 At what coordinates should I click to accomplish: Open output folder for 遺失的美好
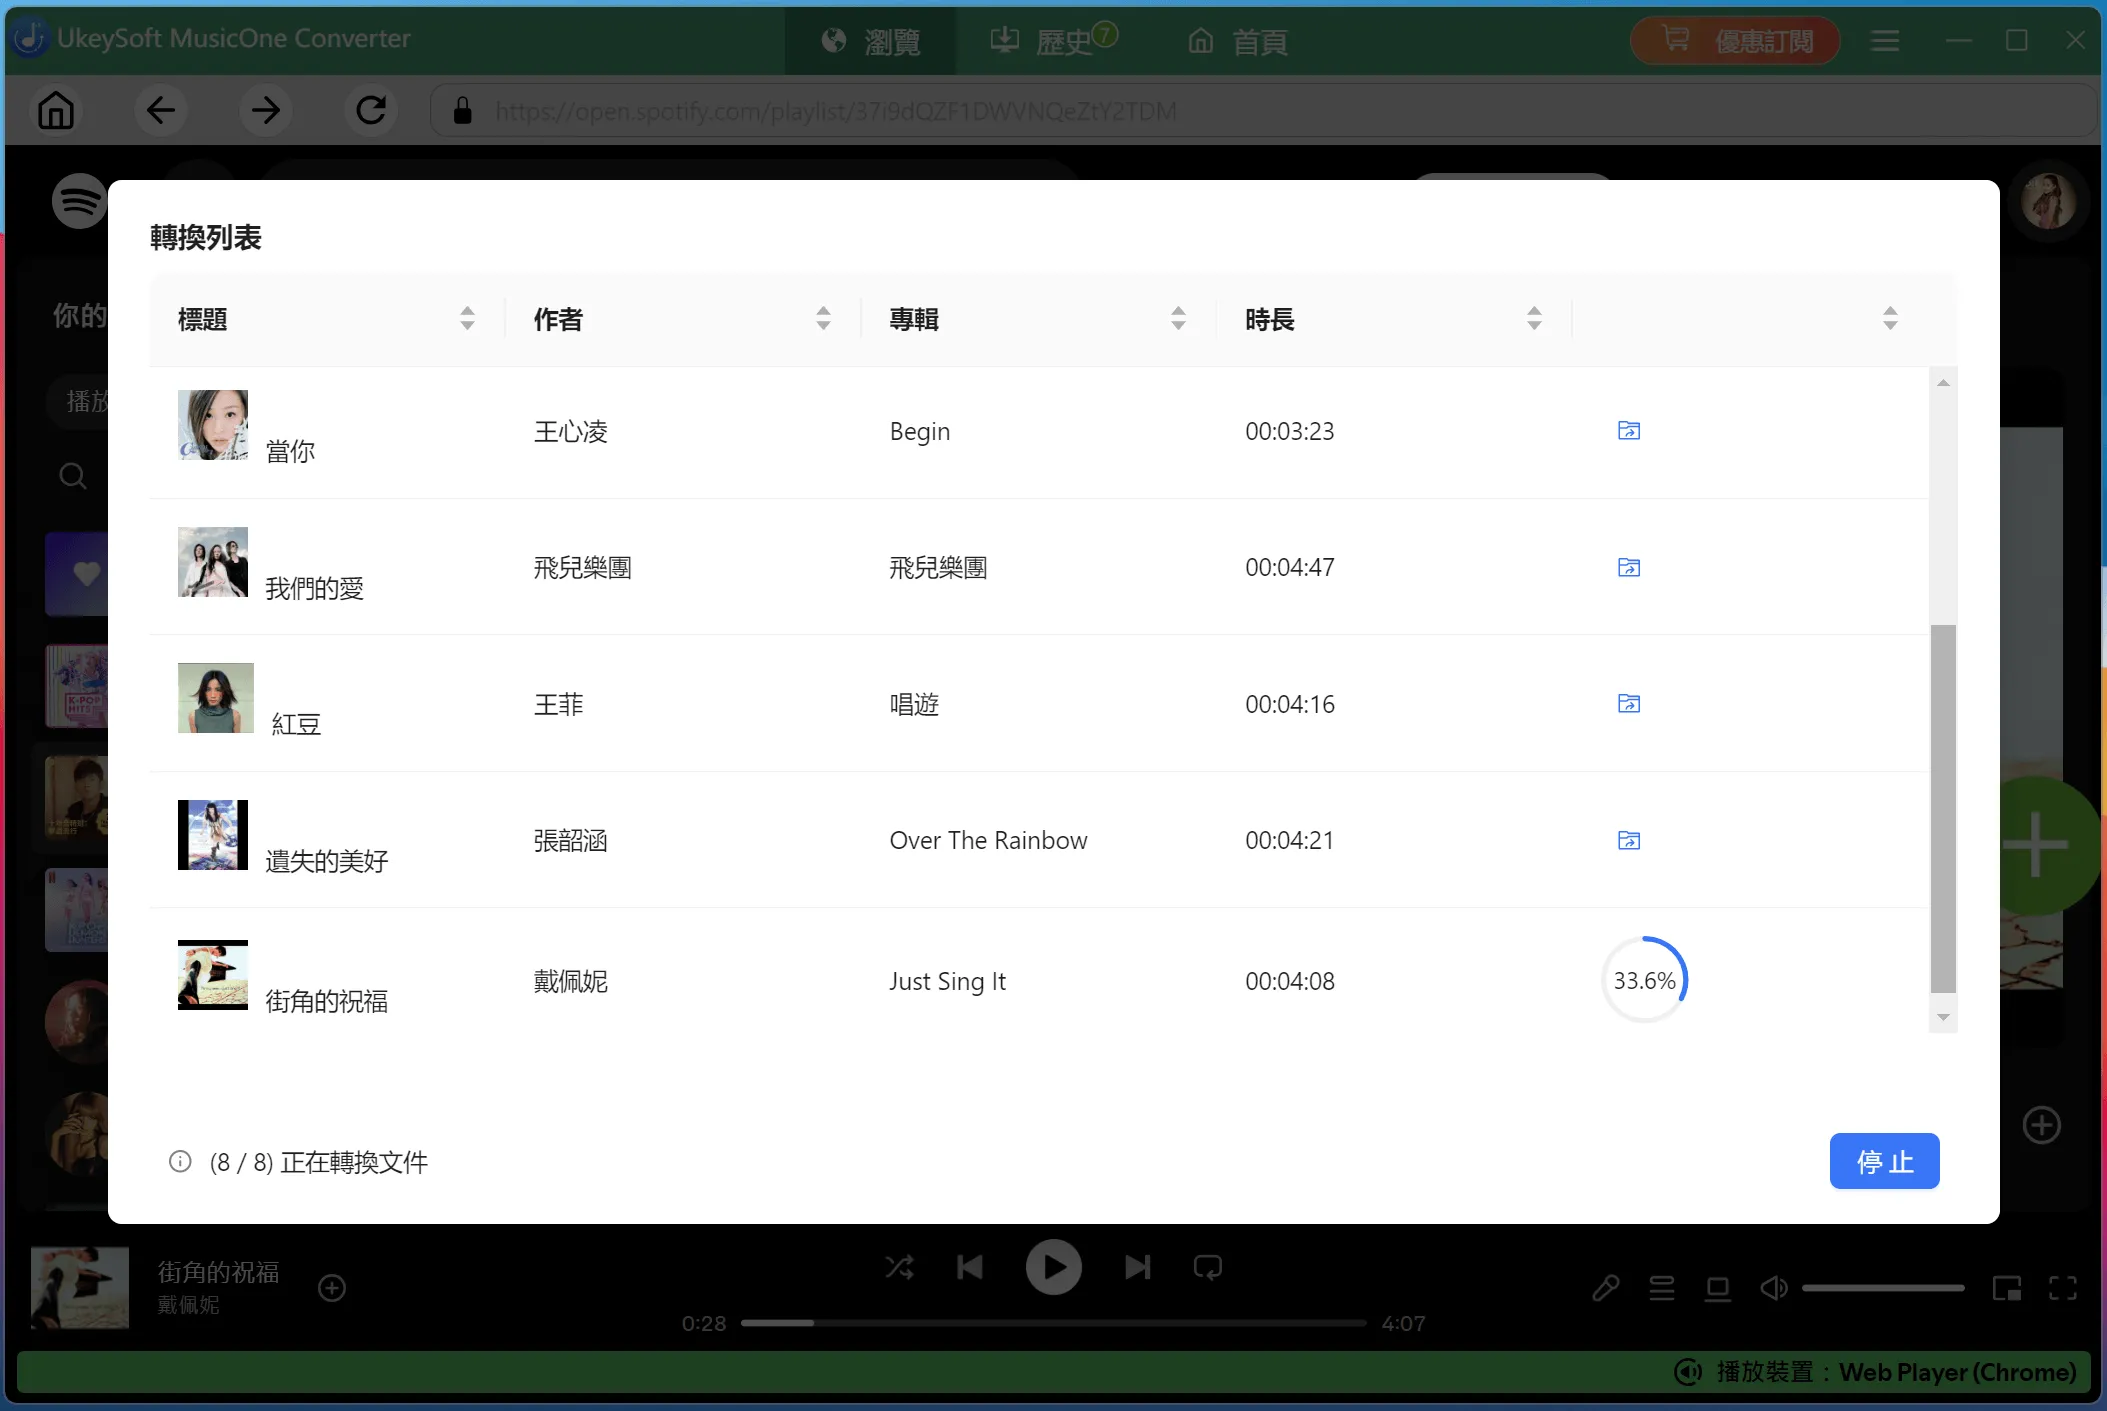point(1628,840)
